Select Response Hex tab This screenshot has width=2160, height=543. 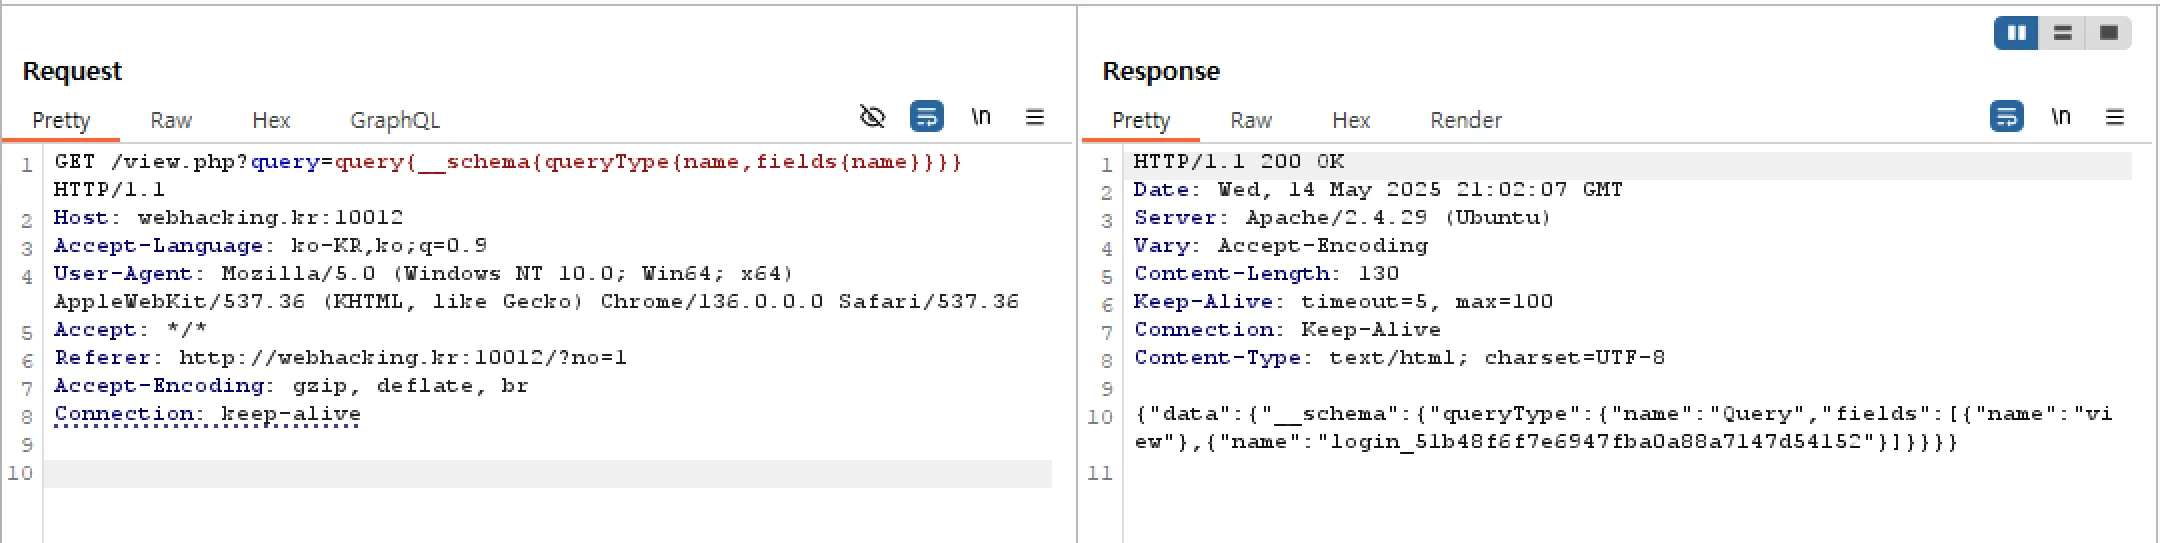point(1351,120)
